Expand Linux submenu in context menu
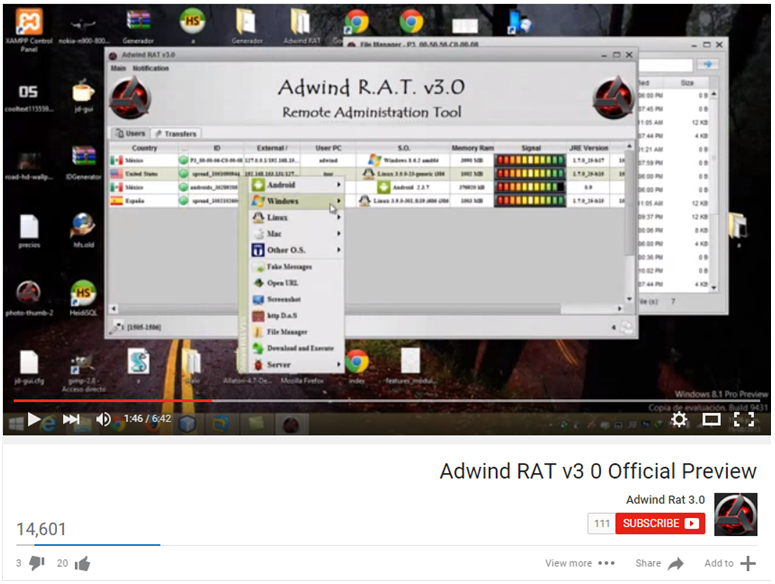Image resolution: width=775 pixels, height=584 pixels. click(296, 217)
